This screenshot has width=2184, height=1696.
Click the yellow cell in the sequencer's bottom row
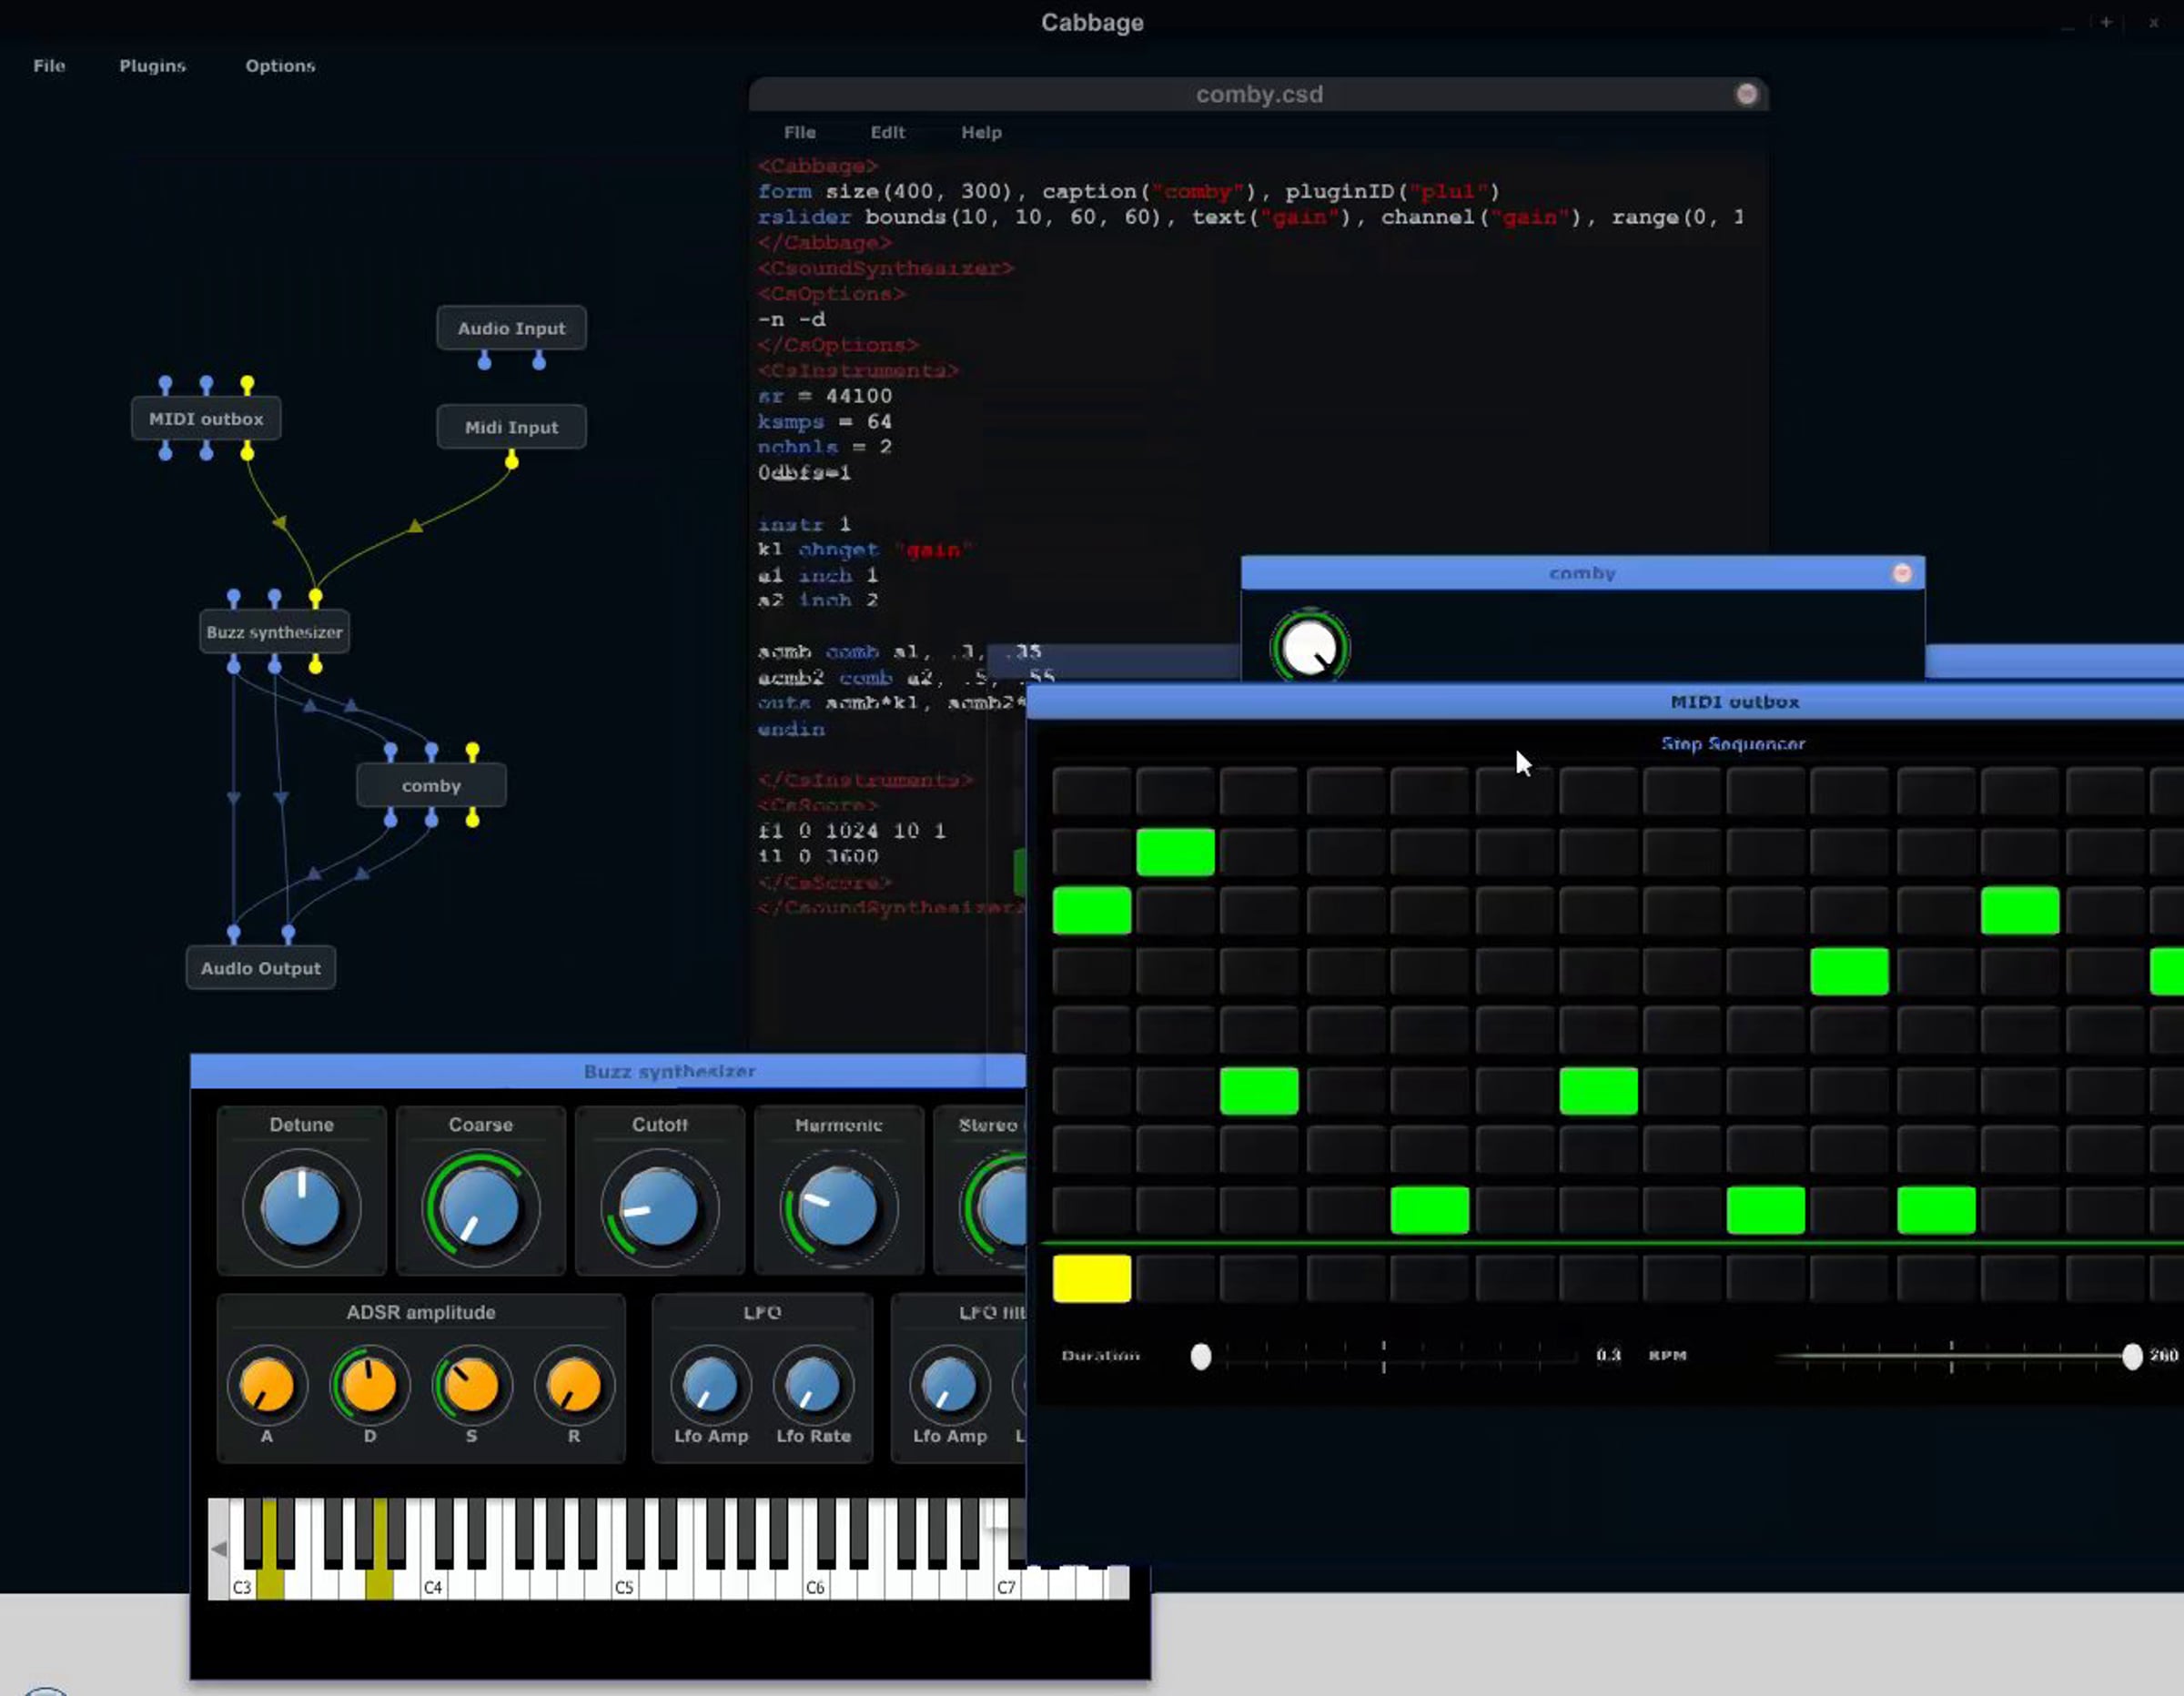1092,1279
